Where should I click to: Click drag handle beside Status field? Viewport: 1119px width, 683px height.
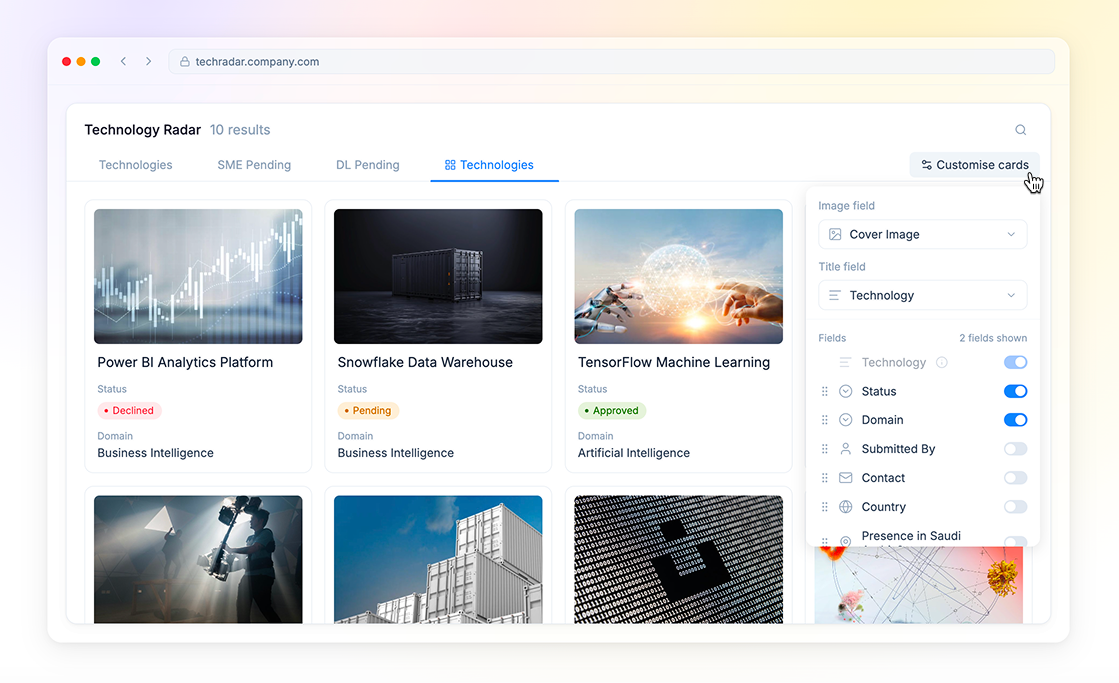[x=824, y=391]
